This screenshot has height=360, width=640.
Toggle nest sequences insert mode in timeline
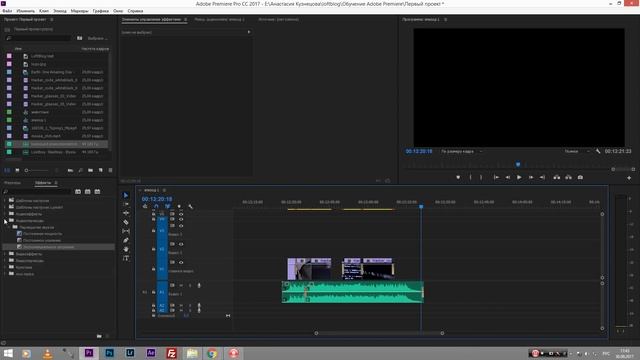pyautogui.click(x=145, y=207)
